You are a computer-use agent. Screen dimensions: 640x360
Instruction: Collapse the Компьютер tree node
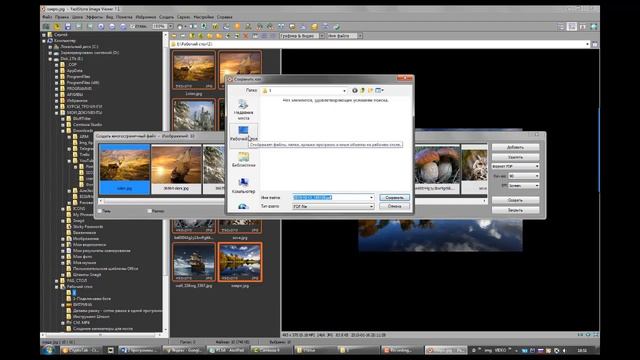coord(44,41)
